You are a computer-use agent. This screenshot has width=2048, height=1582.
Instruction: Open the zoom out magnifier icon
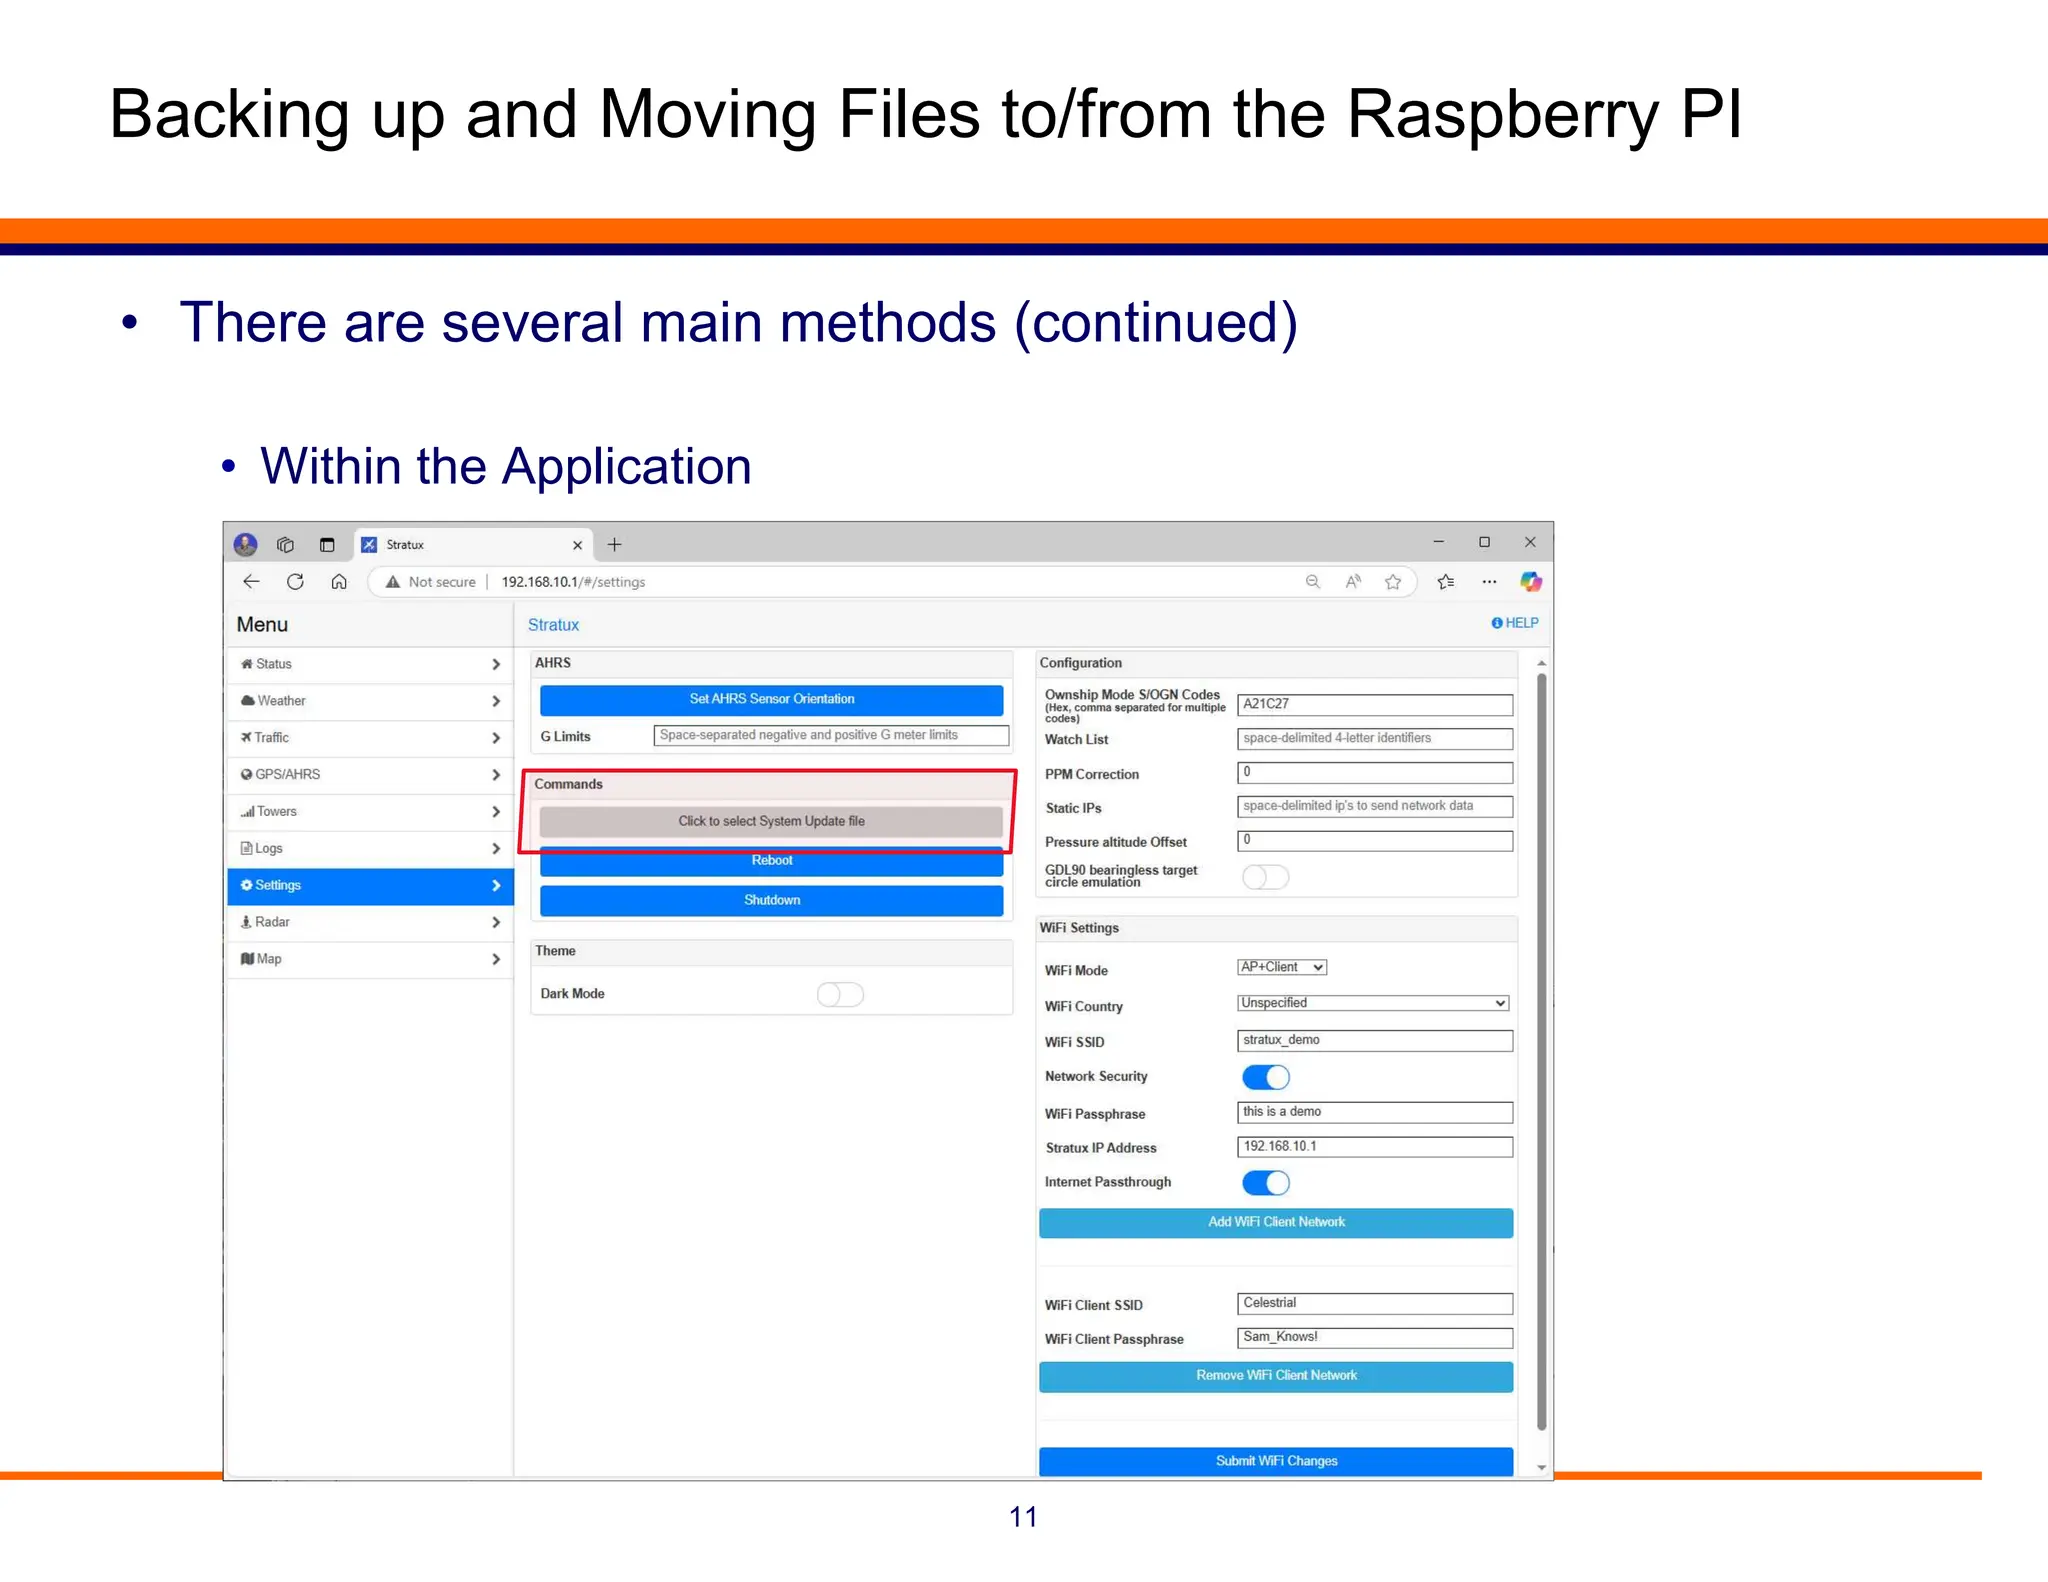(x=1312, y=582)
